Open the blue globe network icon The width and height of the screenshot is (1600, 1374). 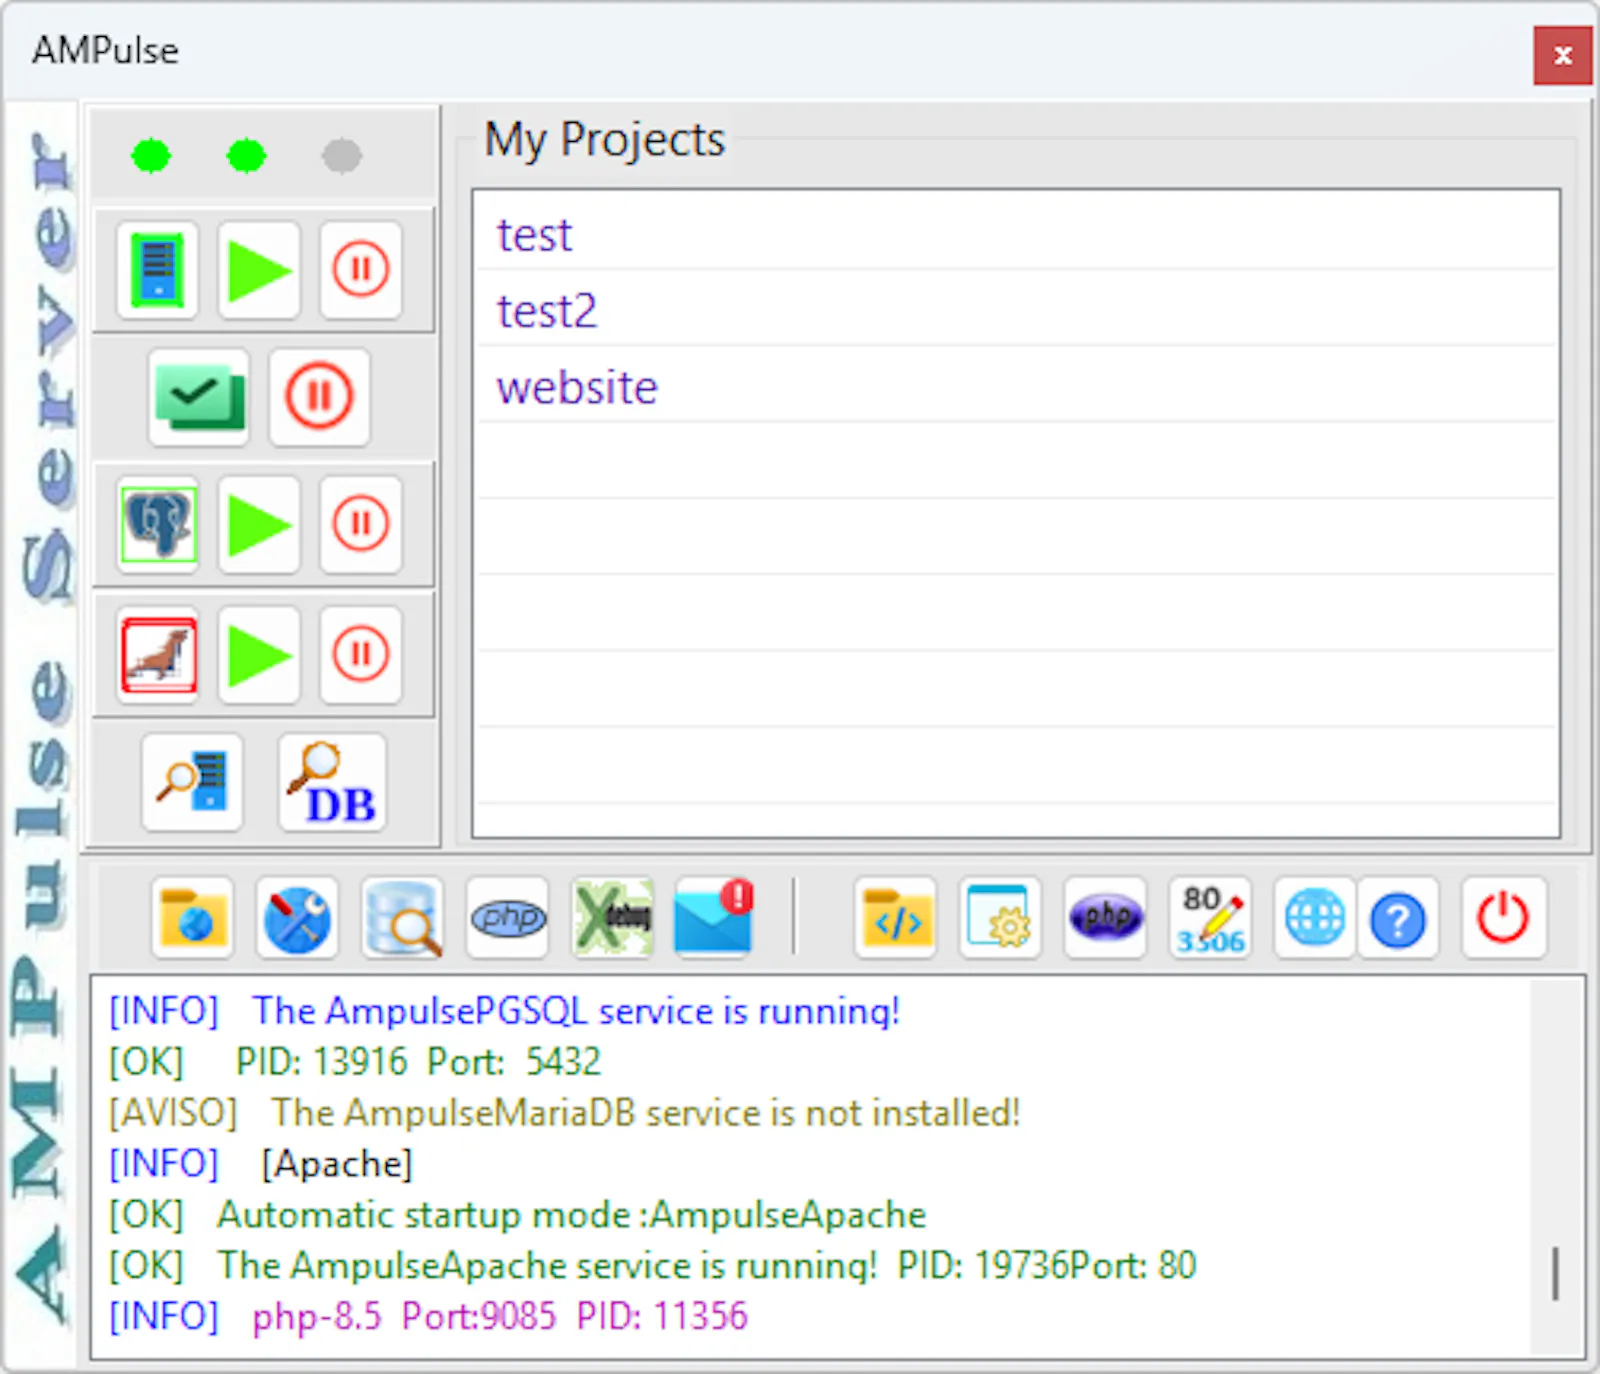coord(1314,918)
